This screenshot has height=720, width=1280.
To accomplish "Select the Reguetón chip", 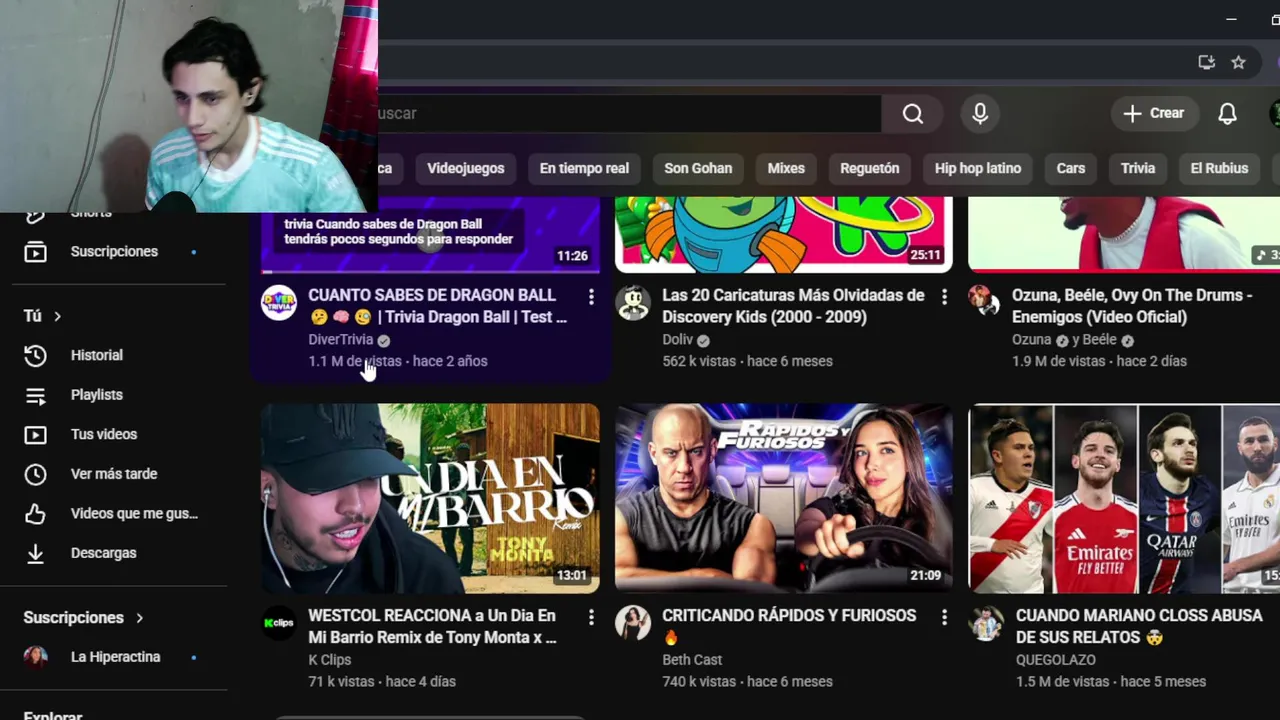I will tap(870, 168).
